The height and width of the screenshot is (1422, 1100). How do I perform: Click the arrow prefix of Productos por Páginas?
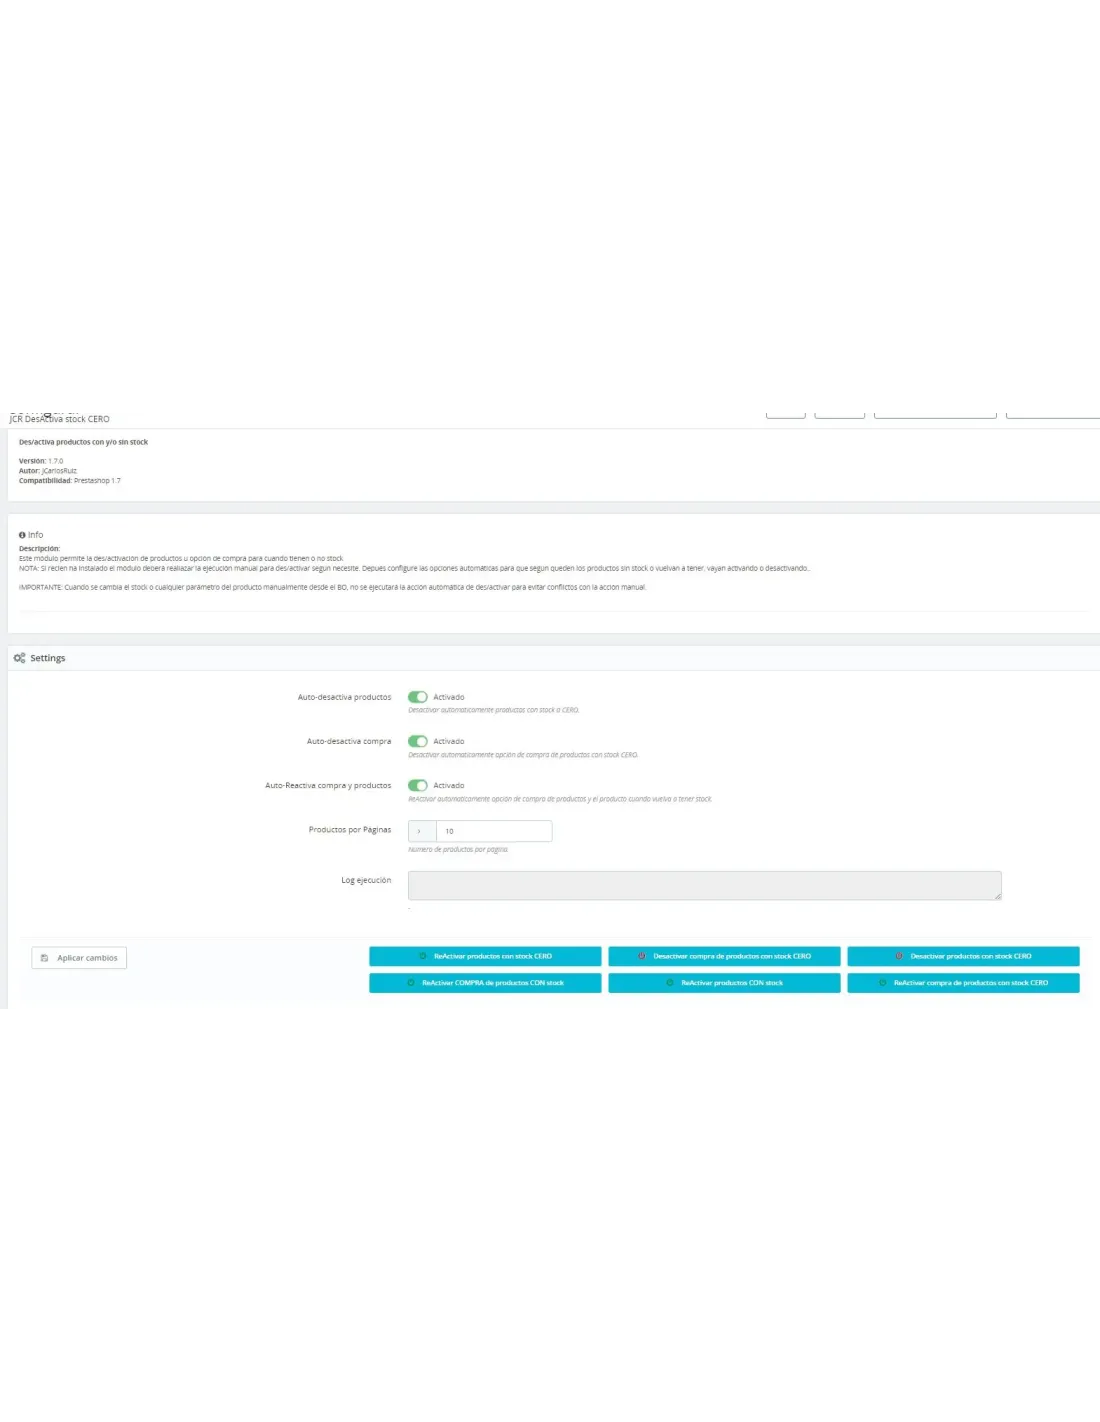click(x=421, y=831)
